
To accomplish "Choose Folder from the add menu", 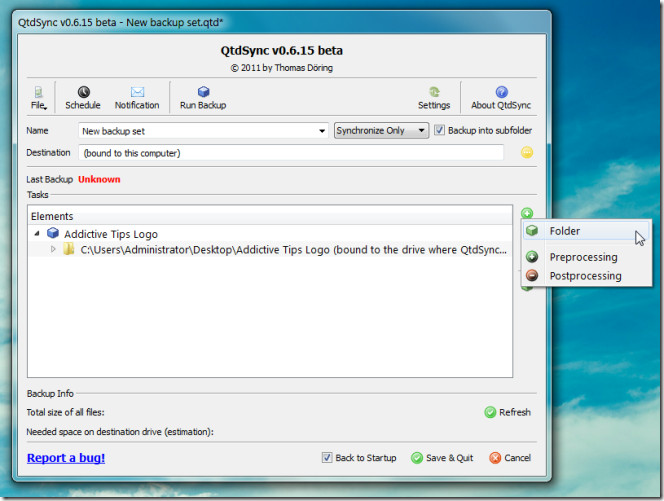I will point(587,231).
